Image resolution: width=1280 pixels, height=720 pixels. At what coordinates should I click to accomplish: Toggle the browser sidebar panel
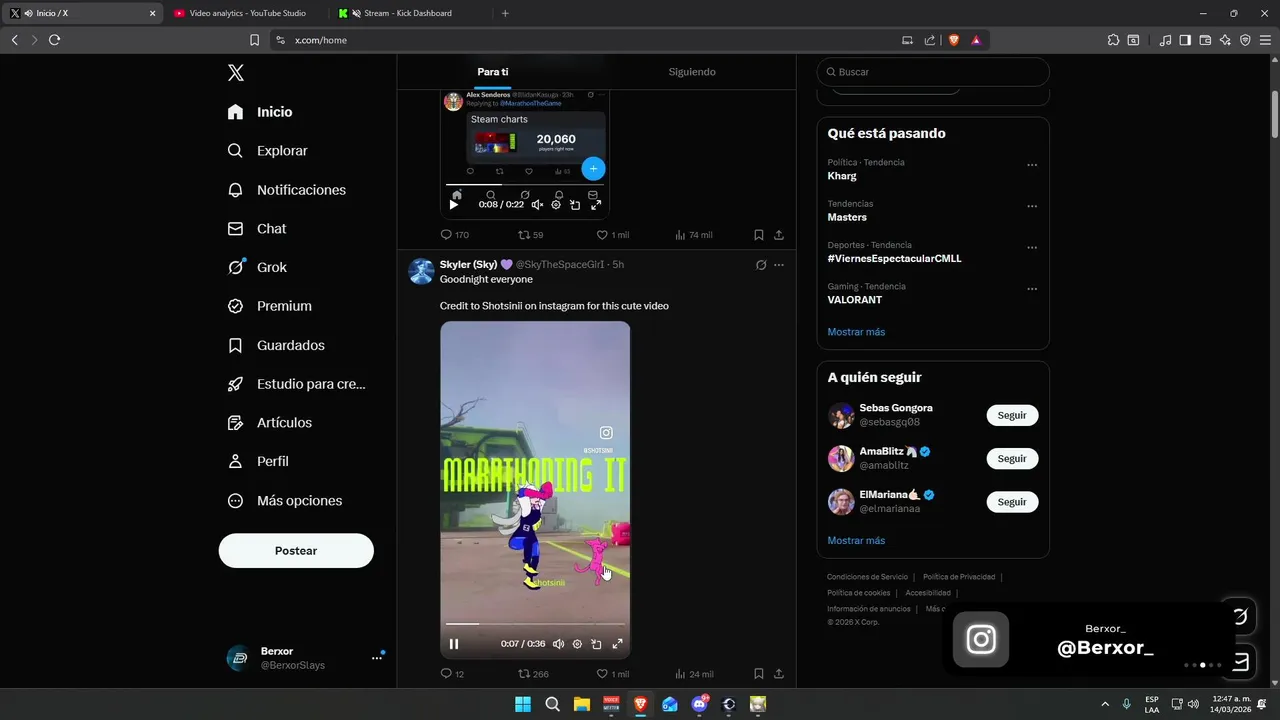point(1185,40)
